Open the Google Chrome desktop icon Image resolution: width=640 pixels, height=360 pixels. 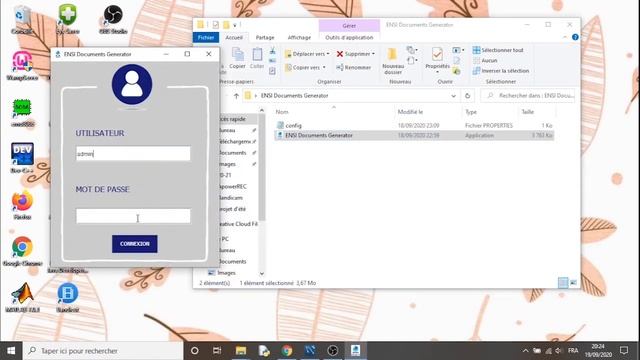[x=22, y=251]
